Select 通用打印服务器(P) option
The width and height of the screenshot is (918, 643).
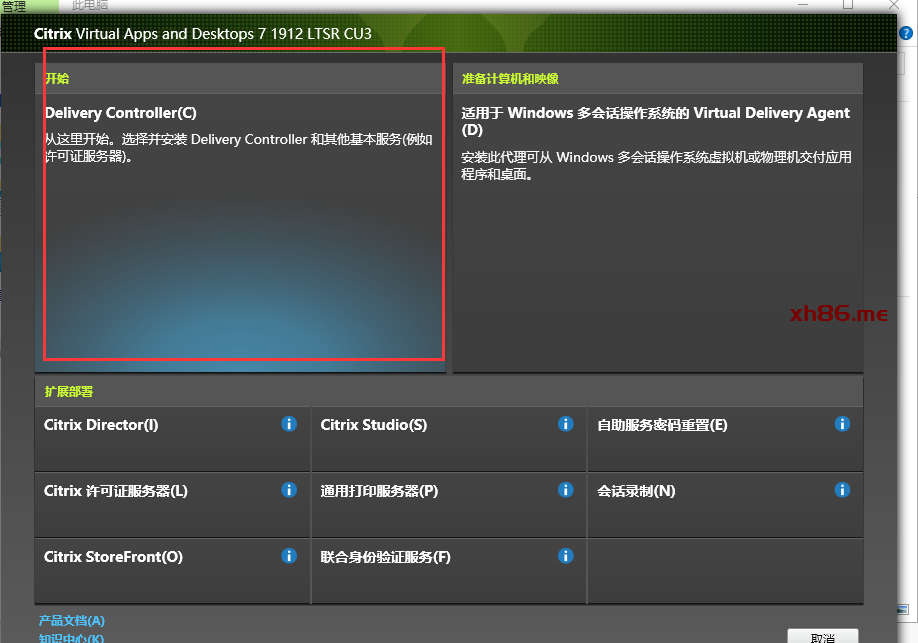click(x=448, y=505)
